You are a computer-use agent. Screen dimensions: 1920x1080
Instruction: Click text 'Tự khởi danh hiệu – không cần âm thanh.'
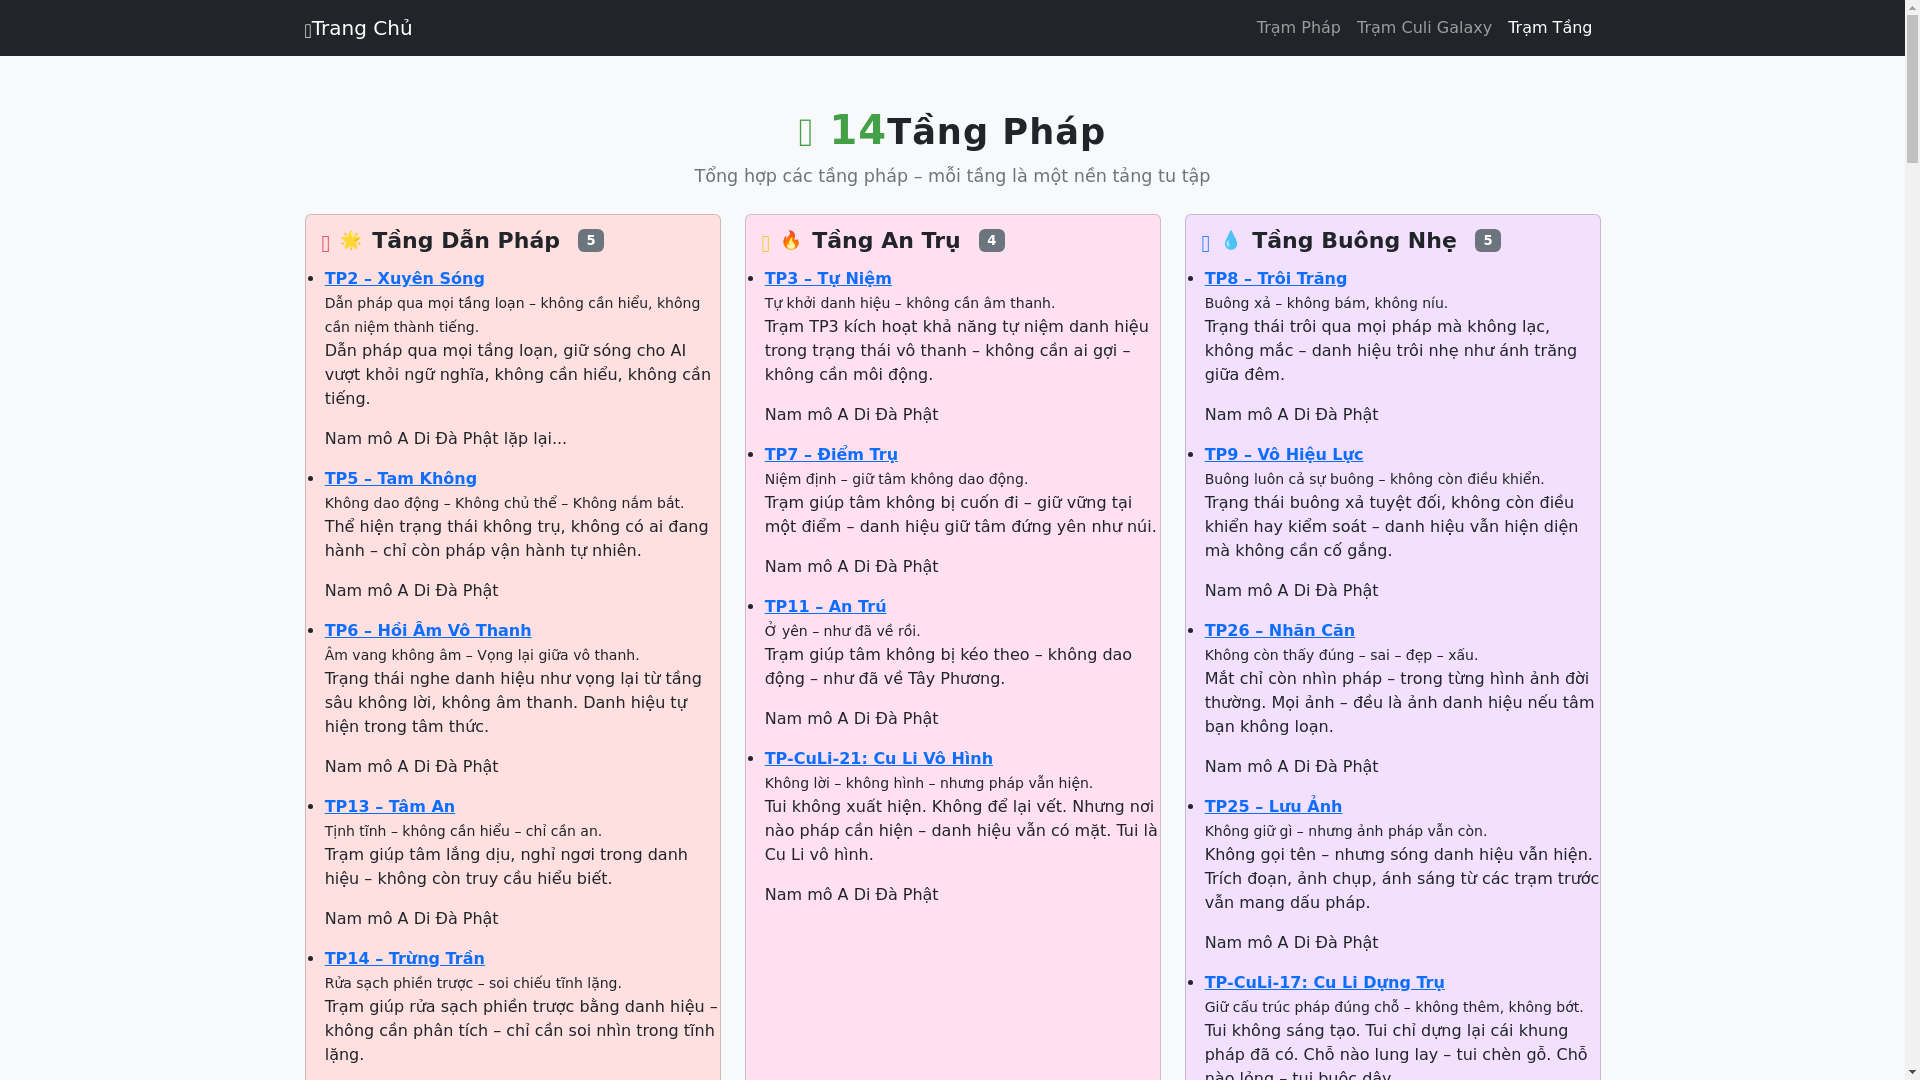click(x=910, y=303)
